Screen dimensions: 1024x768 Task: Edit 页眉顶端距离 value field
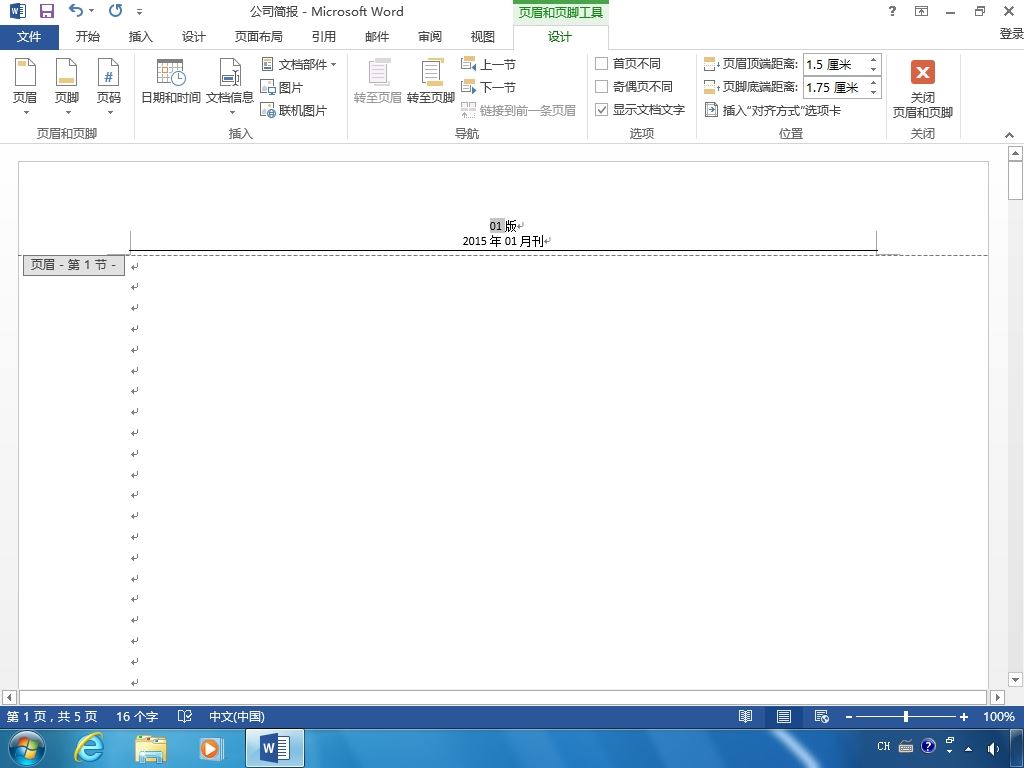(835, 64)
